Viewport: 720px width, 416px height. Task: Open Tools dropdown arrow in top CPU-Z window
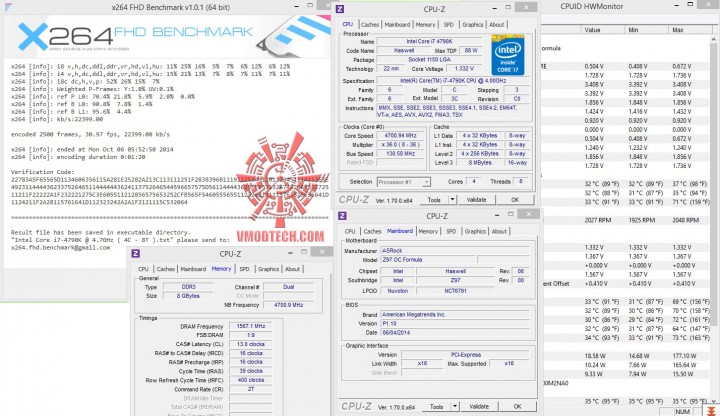[452, 200]
